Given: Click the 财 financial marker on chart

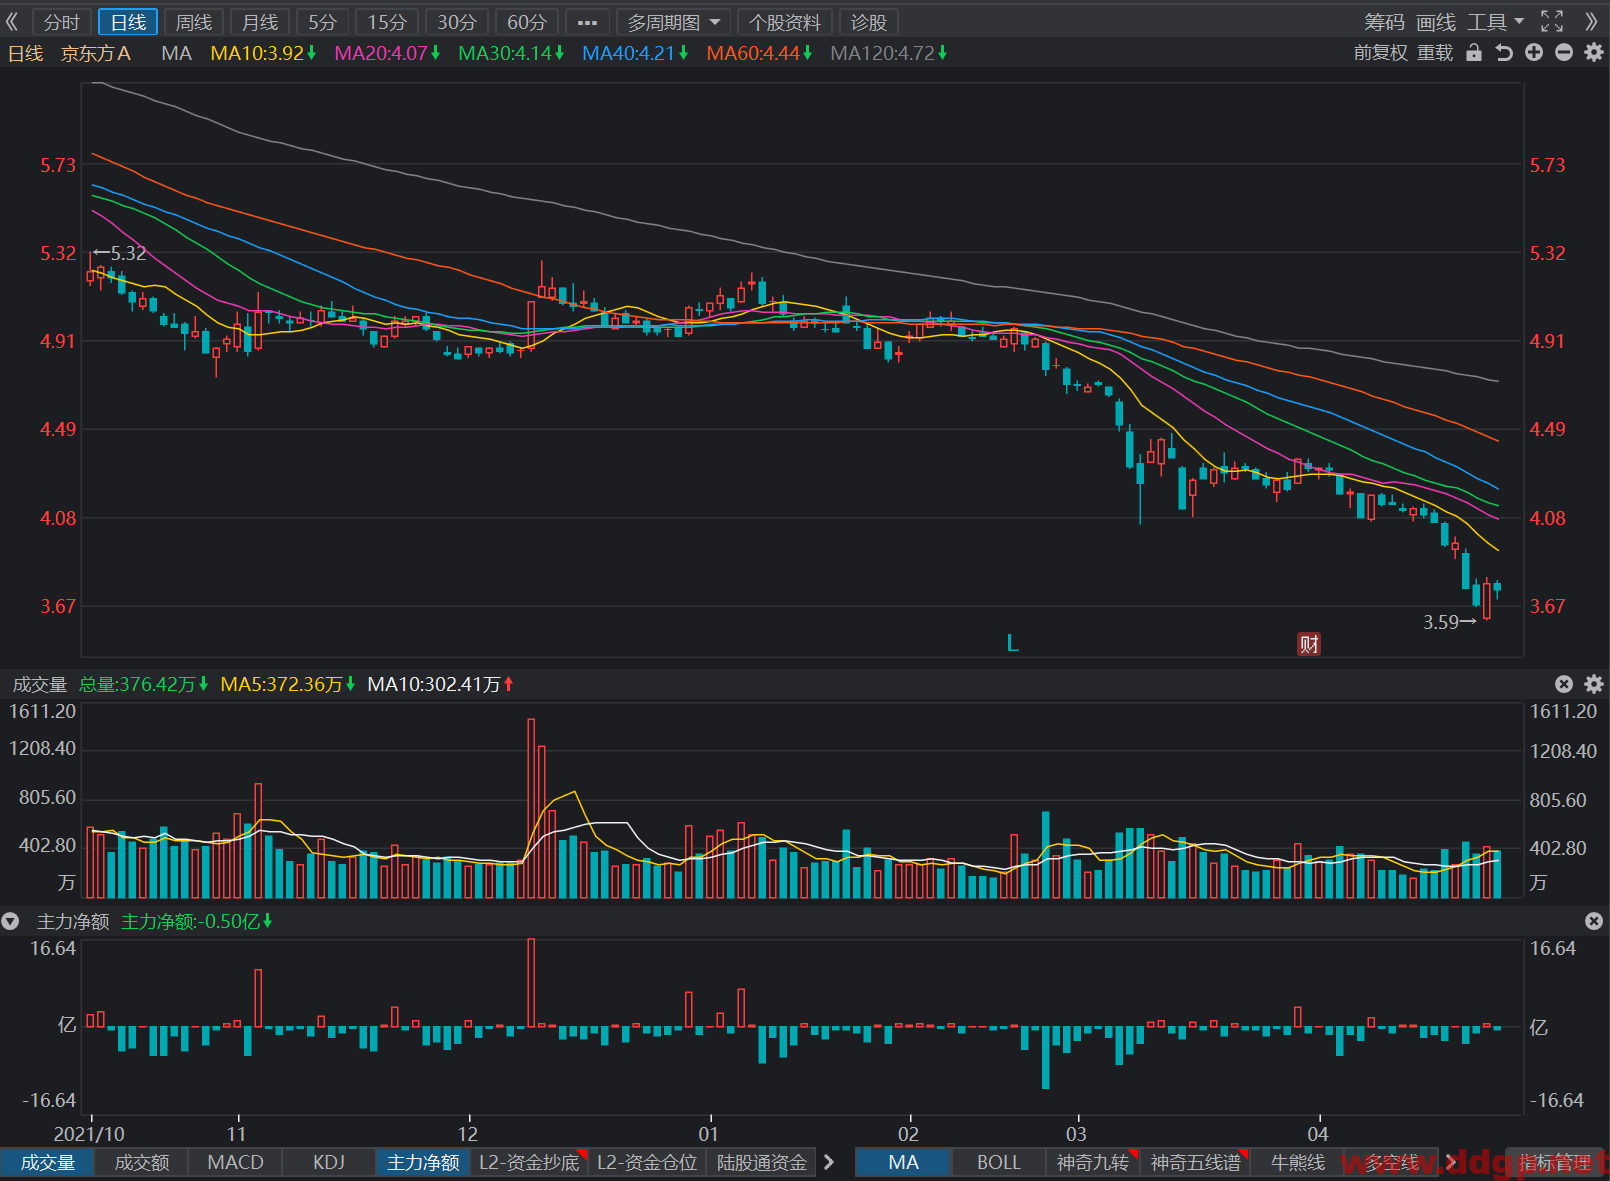Looking at the screenshot, I should click(x=1309, y=644).
